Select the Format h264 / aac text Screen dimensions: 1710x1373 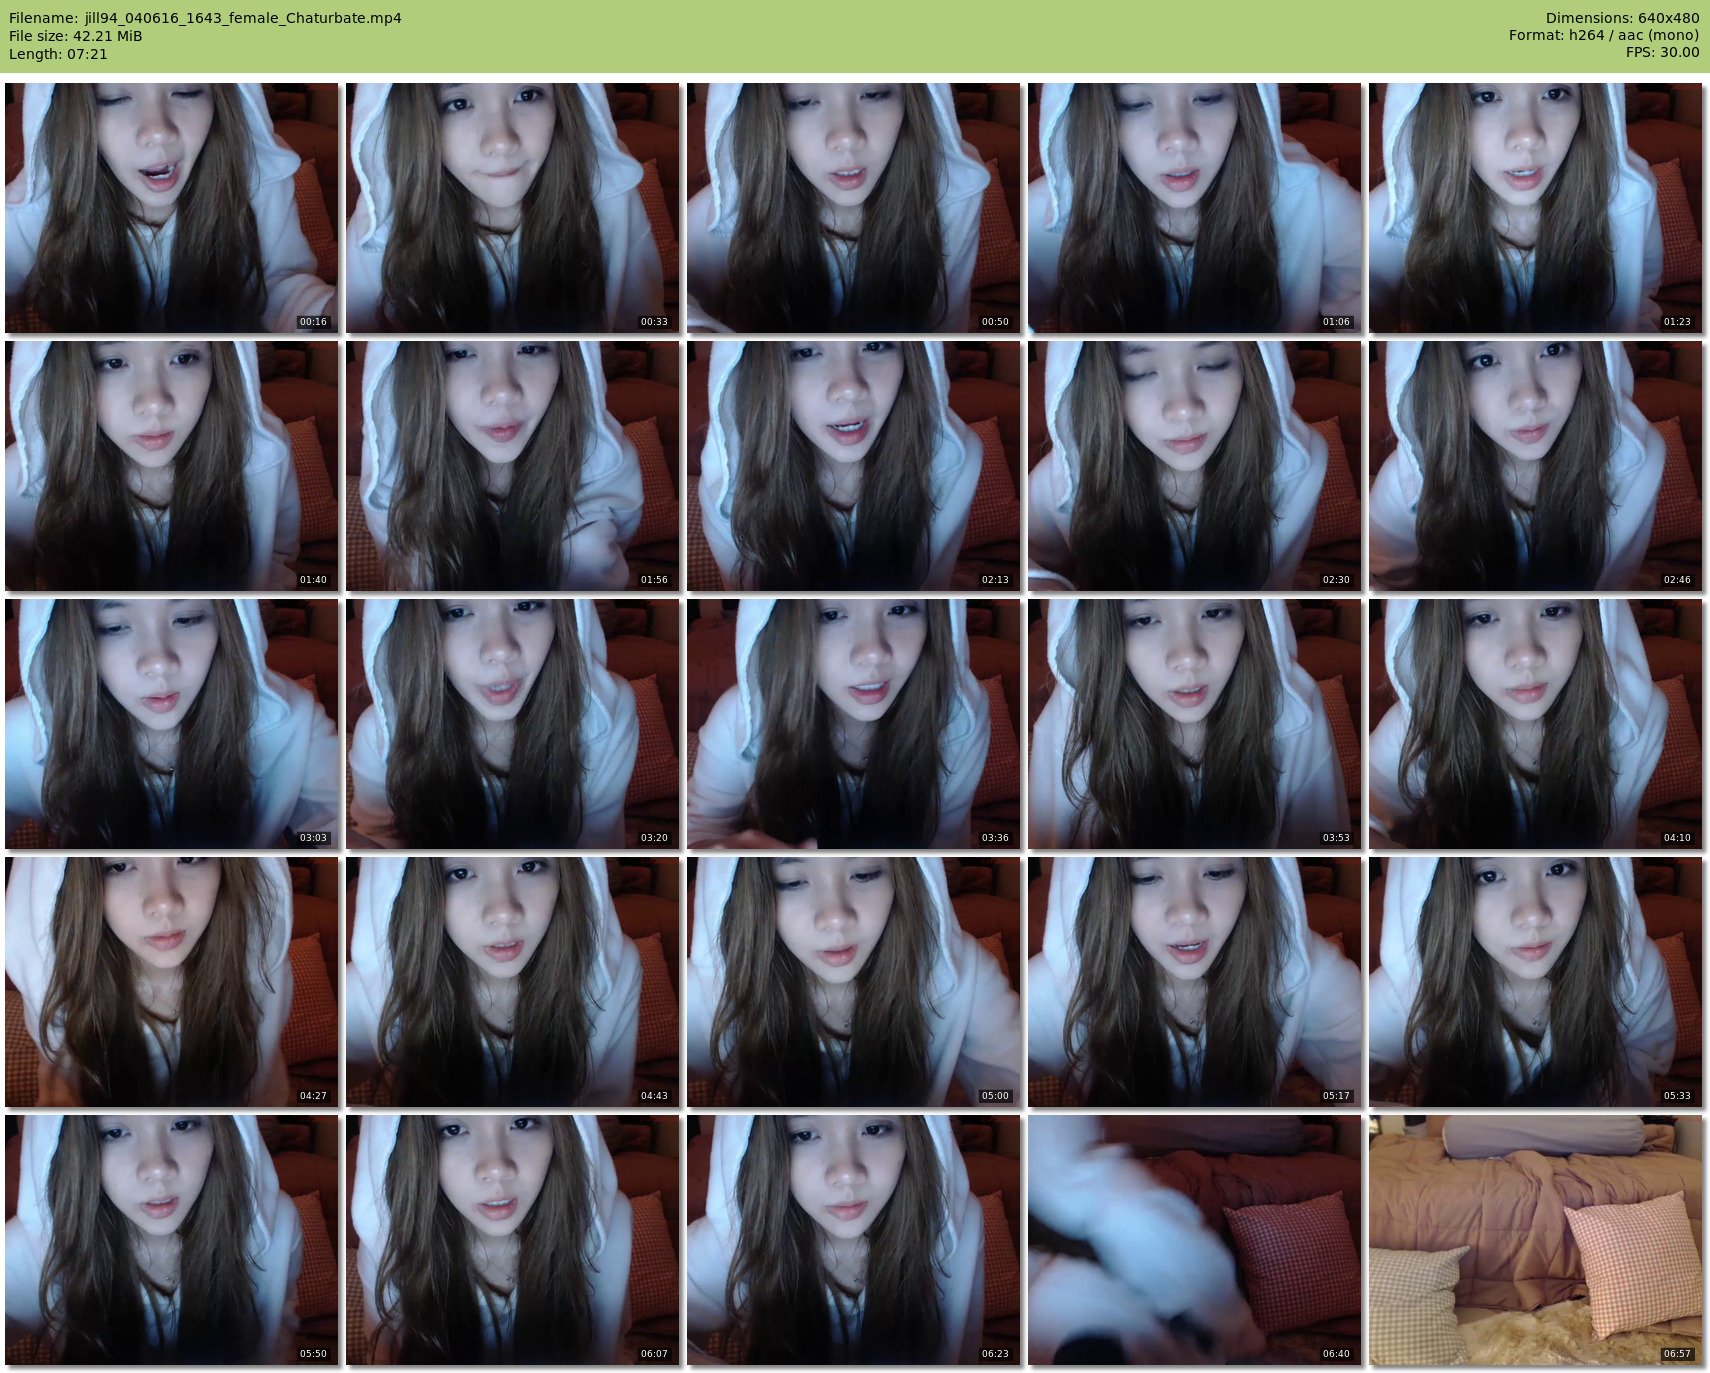(1604, 36)
